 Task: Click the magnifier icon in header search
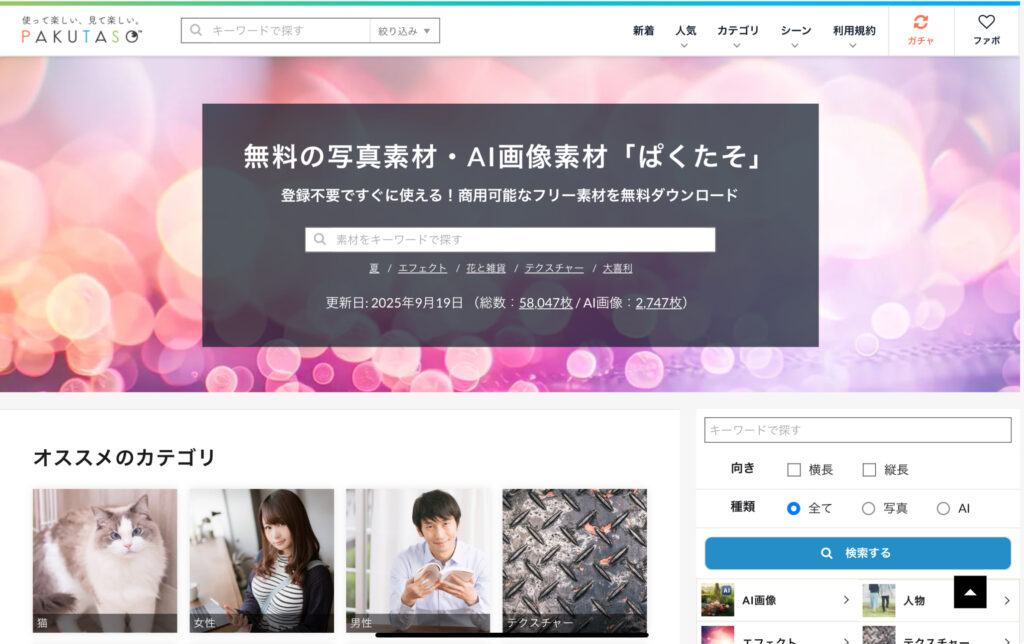(x=196, y=31)
